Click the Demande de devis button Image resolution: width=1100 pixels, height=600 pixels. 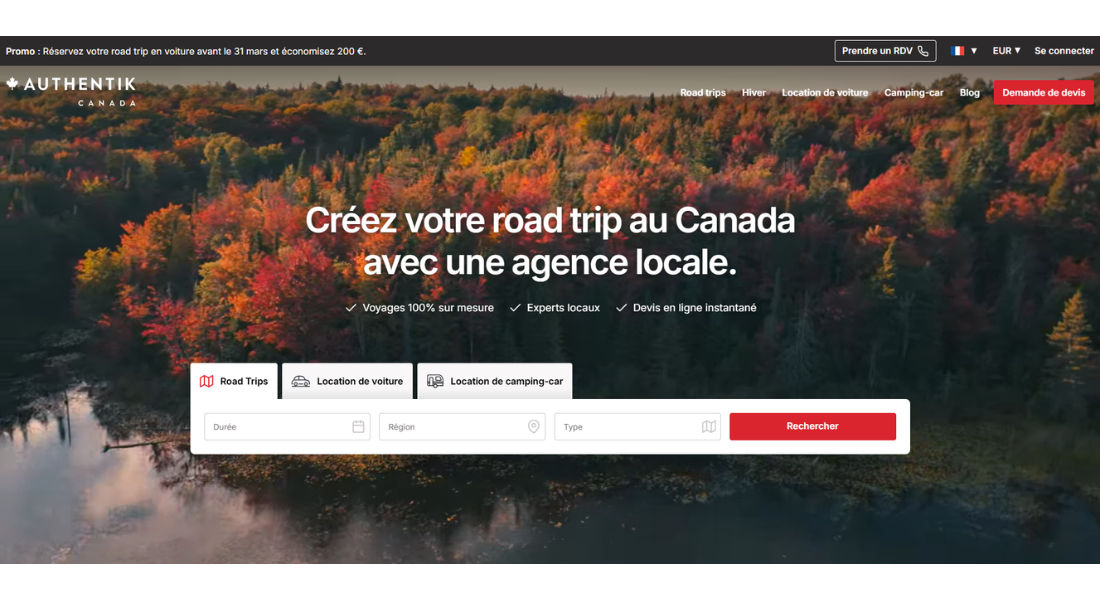point(1043,93)
